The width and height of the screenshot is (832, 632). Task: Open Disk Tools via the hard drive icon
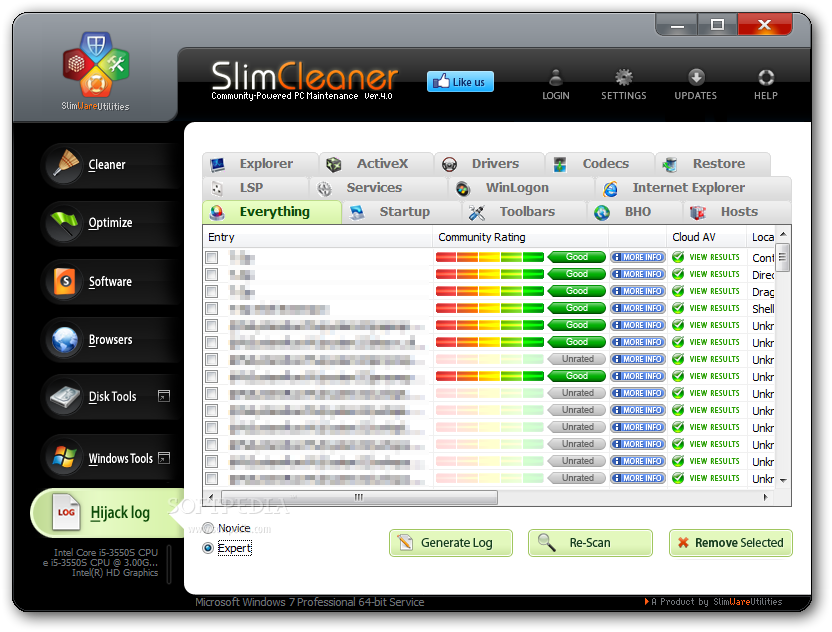pos(65,397)
